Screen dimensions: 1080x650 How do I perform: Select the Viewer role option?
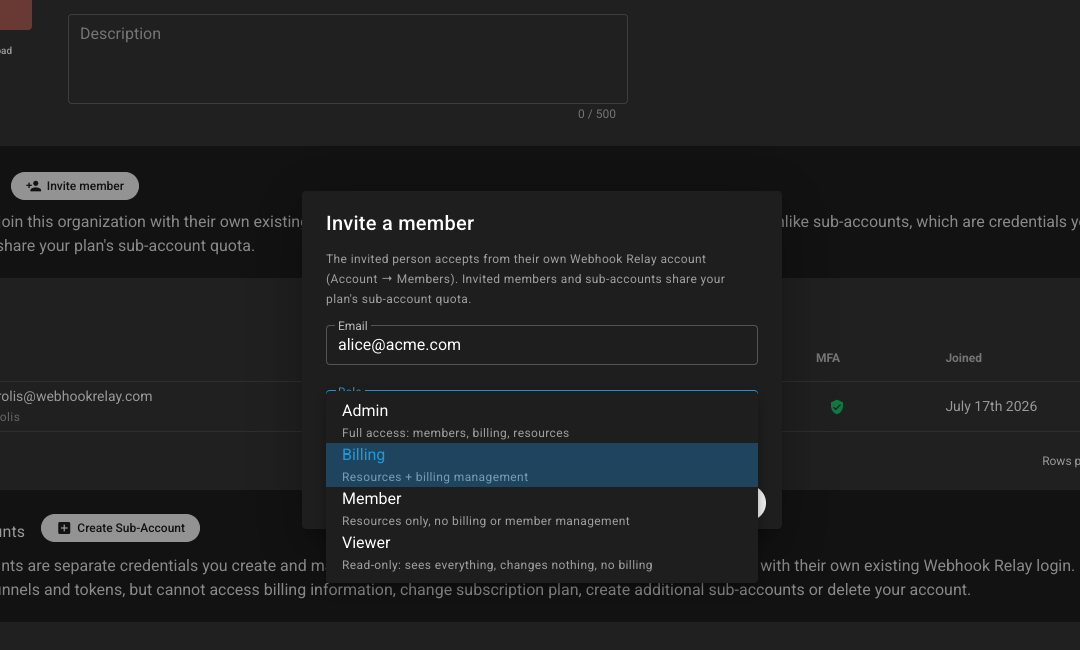point(541,553)
